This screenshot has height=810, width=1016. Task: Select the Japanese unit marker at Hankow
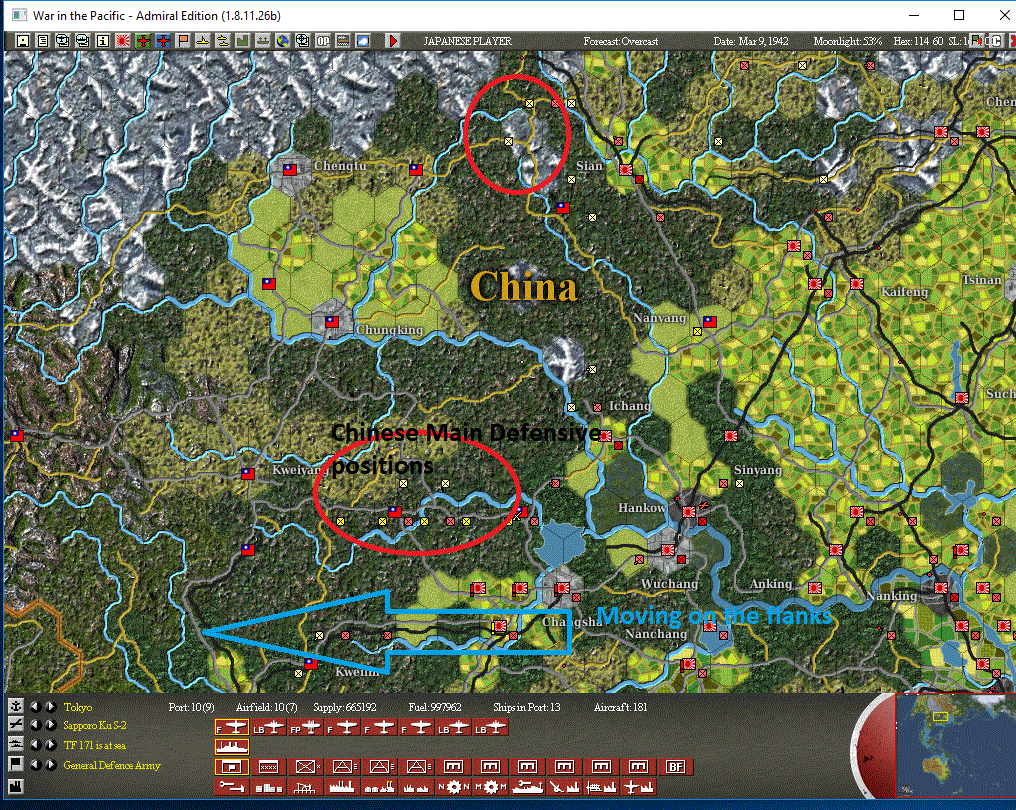[x=689, y=512]
